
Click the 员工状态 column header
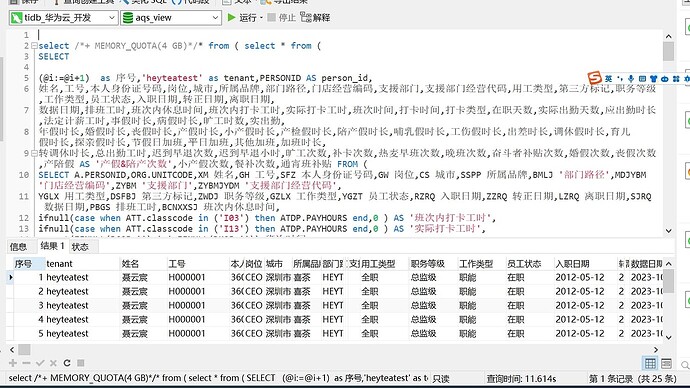530,264
